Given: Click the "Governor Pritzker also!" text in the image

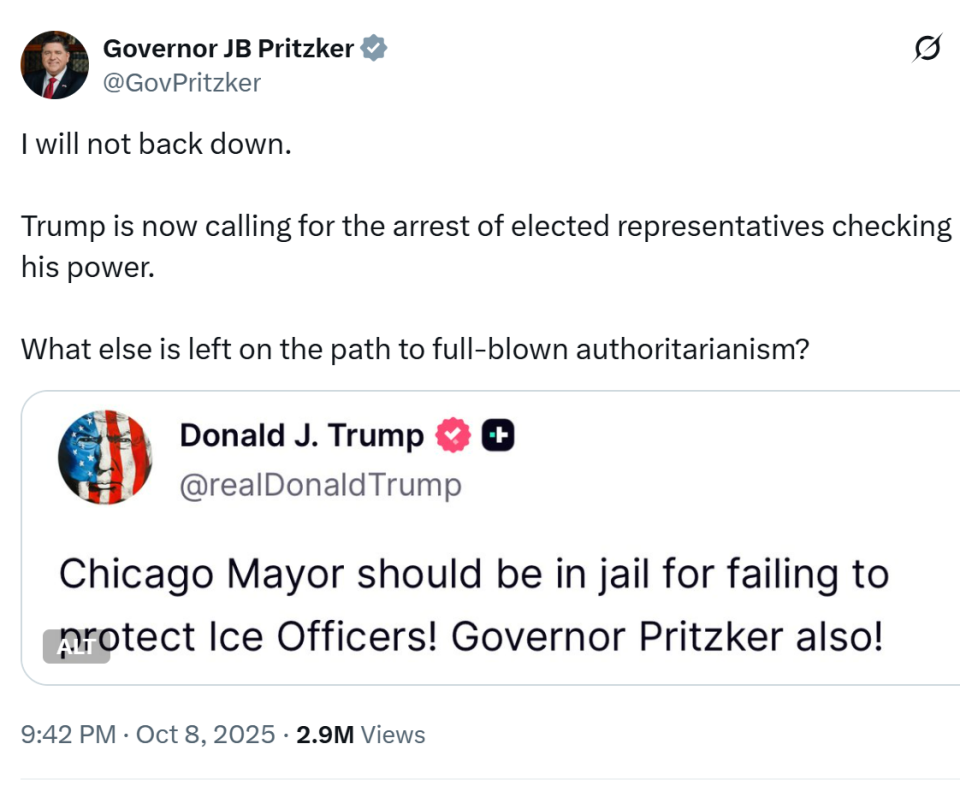Looking at the screenshot, I should coord(667,637).
